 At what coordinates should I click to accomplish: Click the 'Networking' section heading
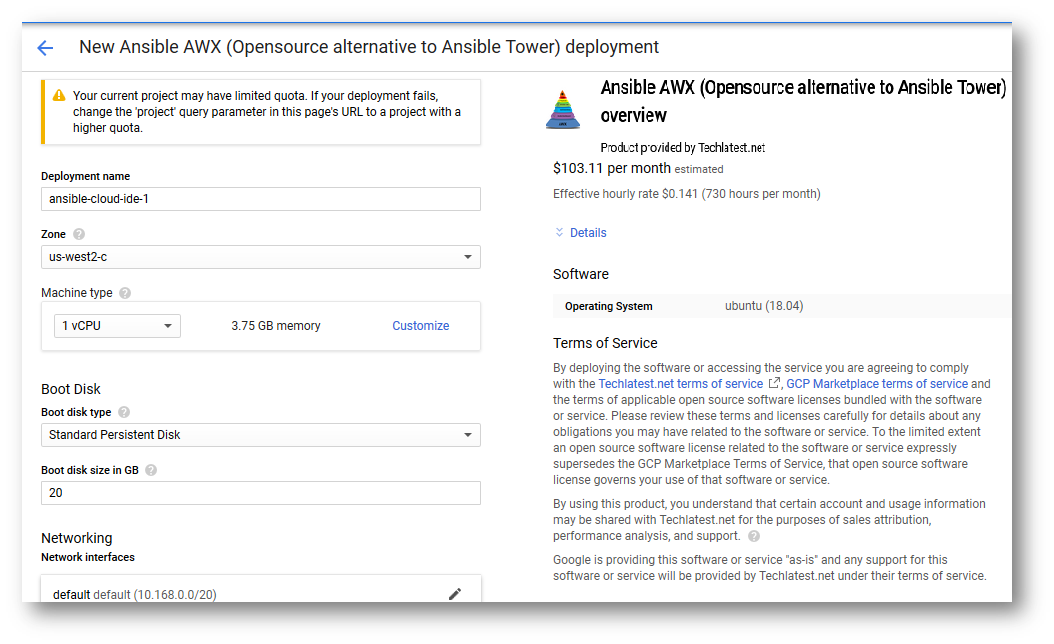coord(77,538)
